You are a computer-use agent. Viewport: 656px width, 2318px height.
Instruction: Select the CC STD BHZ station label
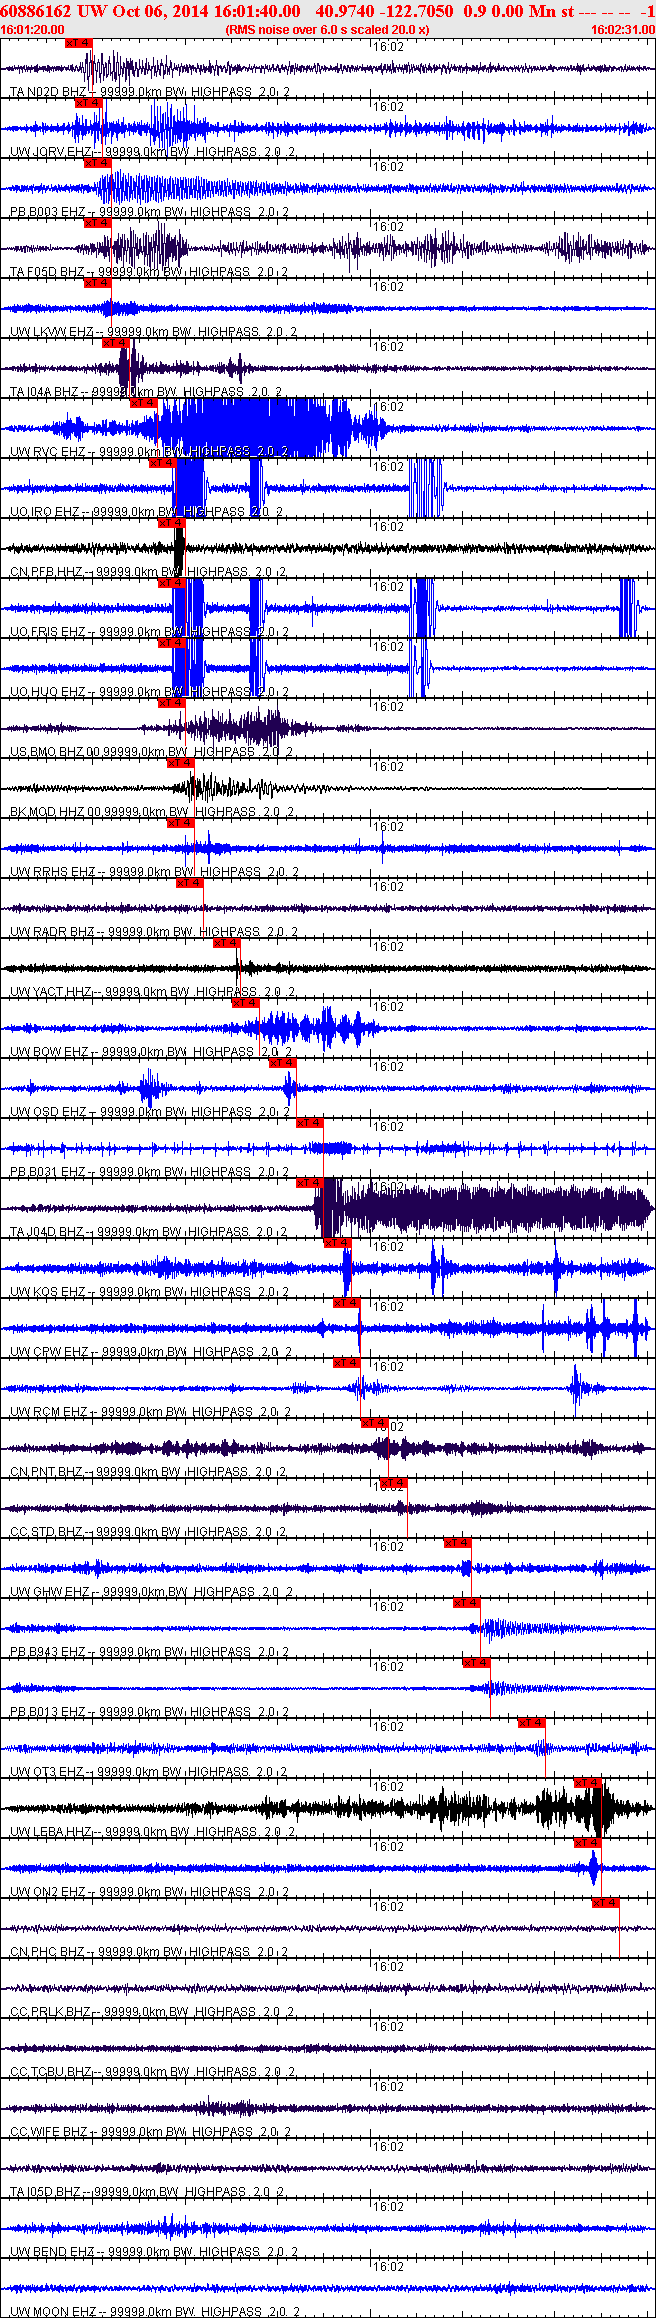coord(148,1532)
